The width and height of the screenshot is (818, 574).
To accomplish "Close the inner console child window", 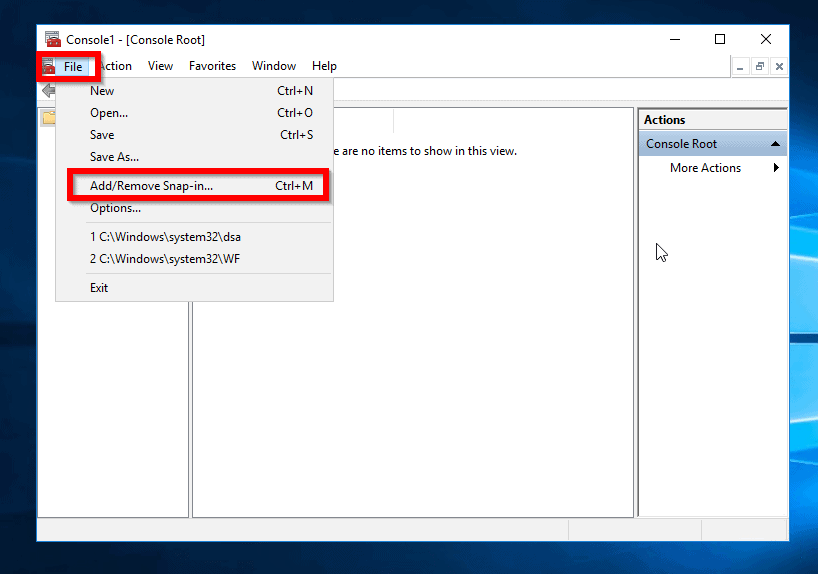I will (x=779, y=67).
